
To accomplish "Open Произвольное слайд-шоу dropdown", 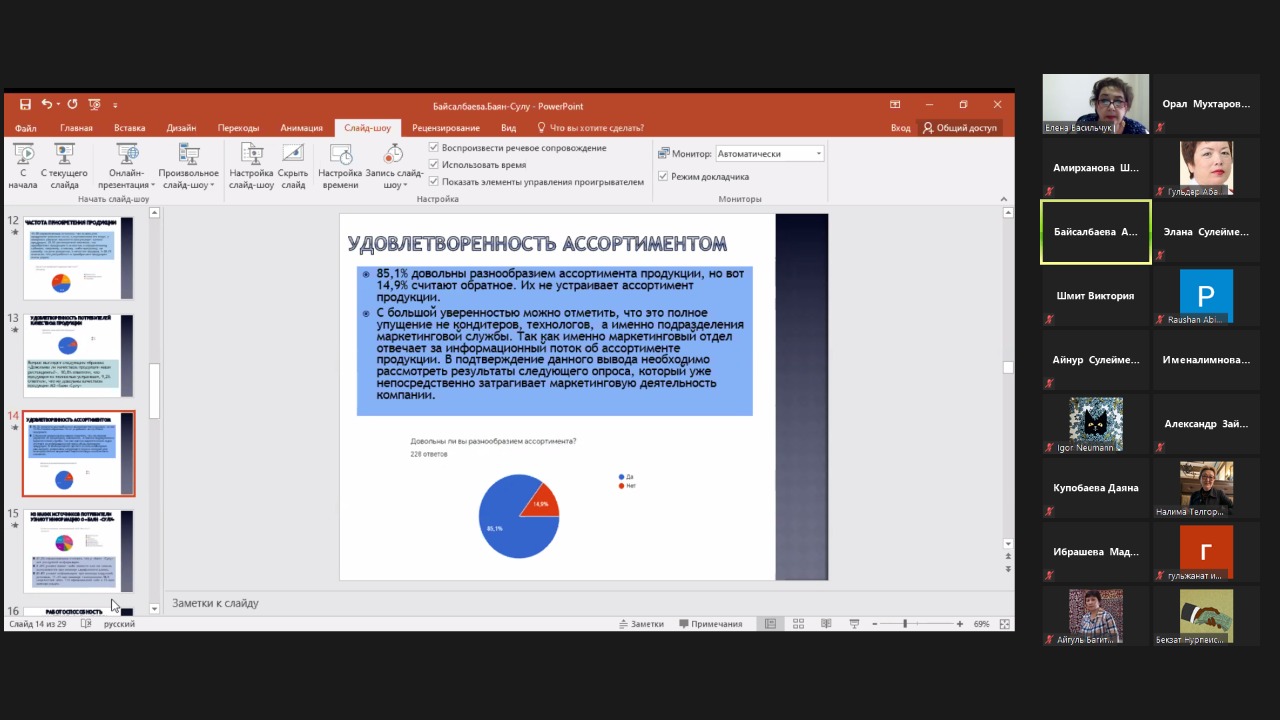I will (x=188, y=165).
